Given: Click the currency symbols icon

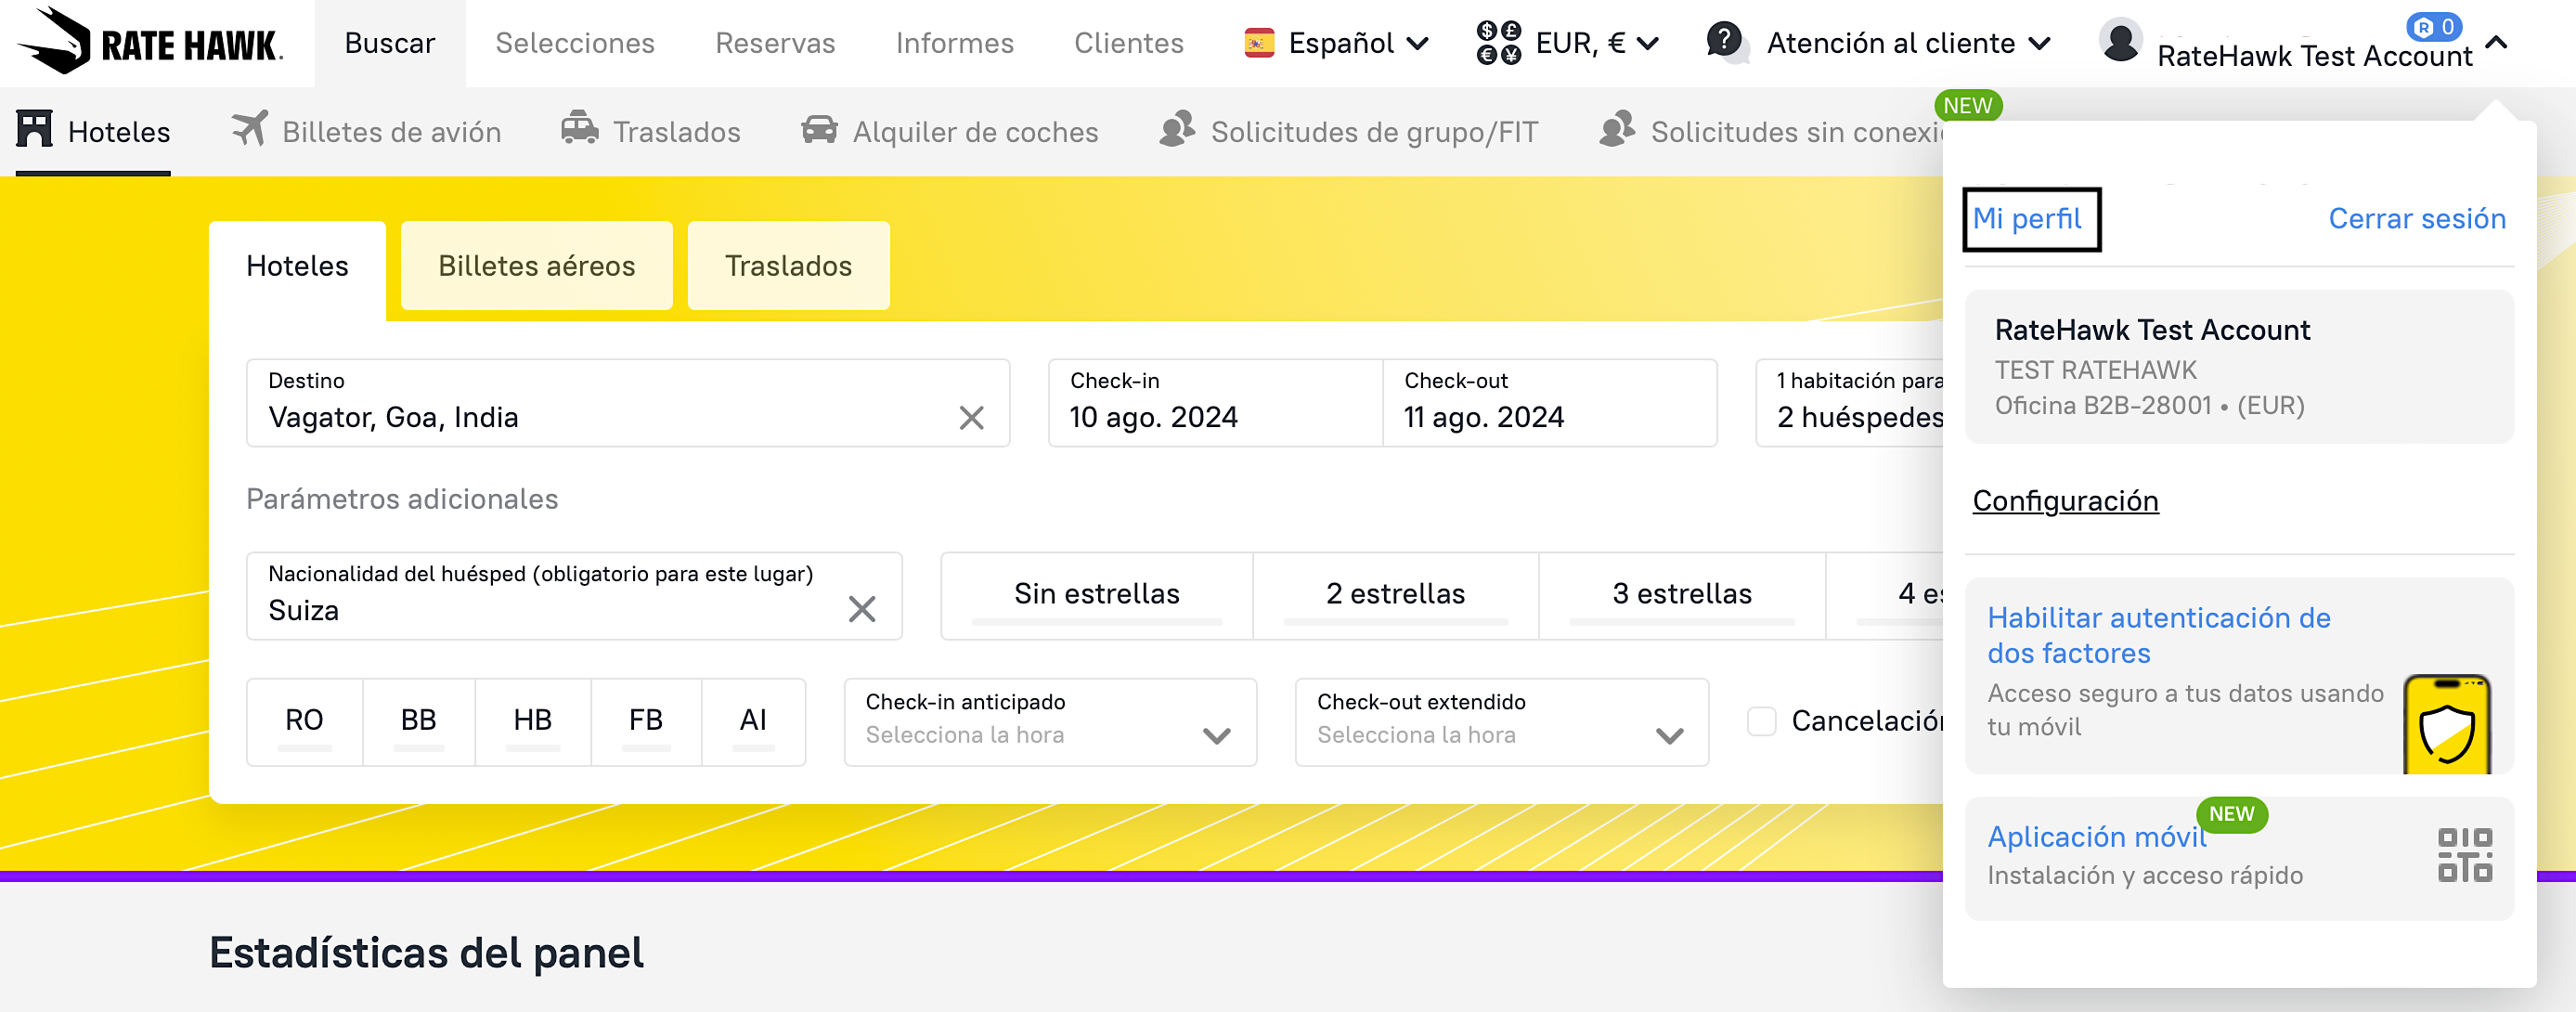Looking at the screenshot, I should coord(1498,43).
